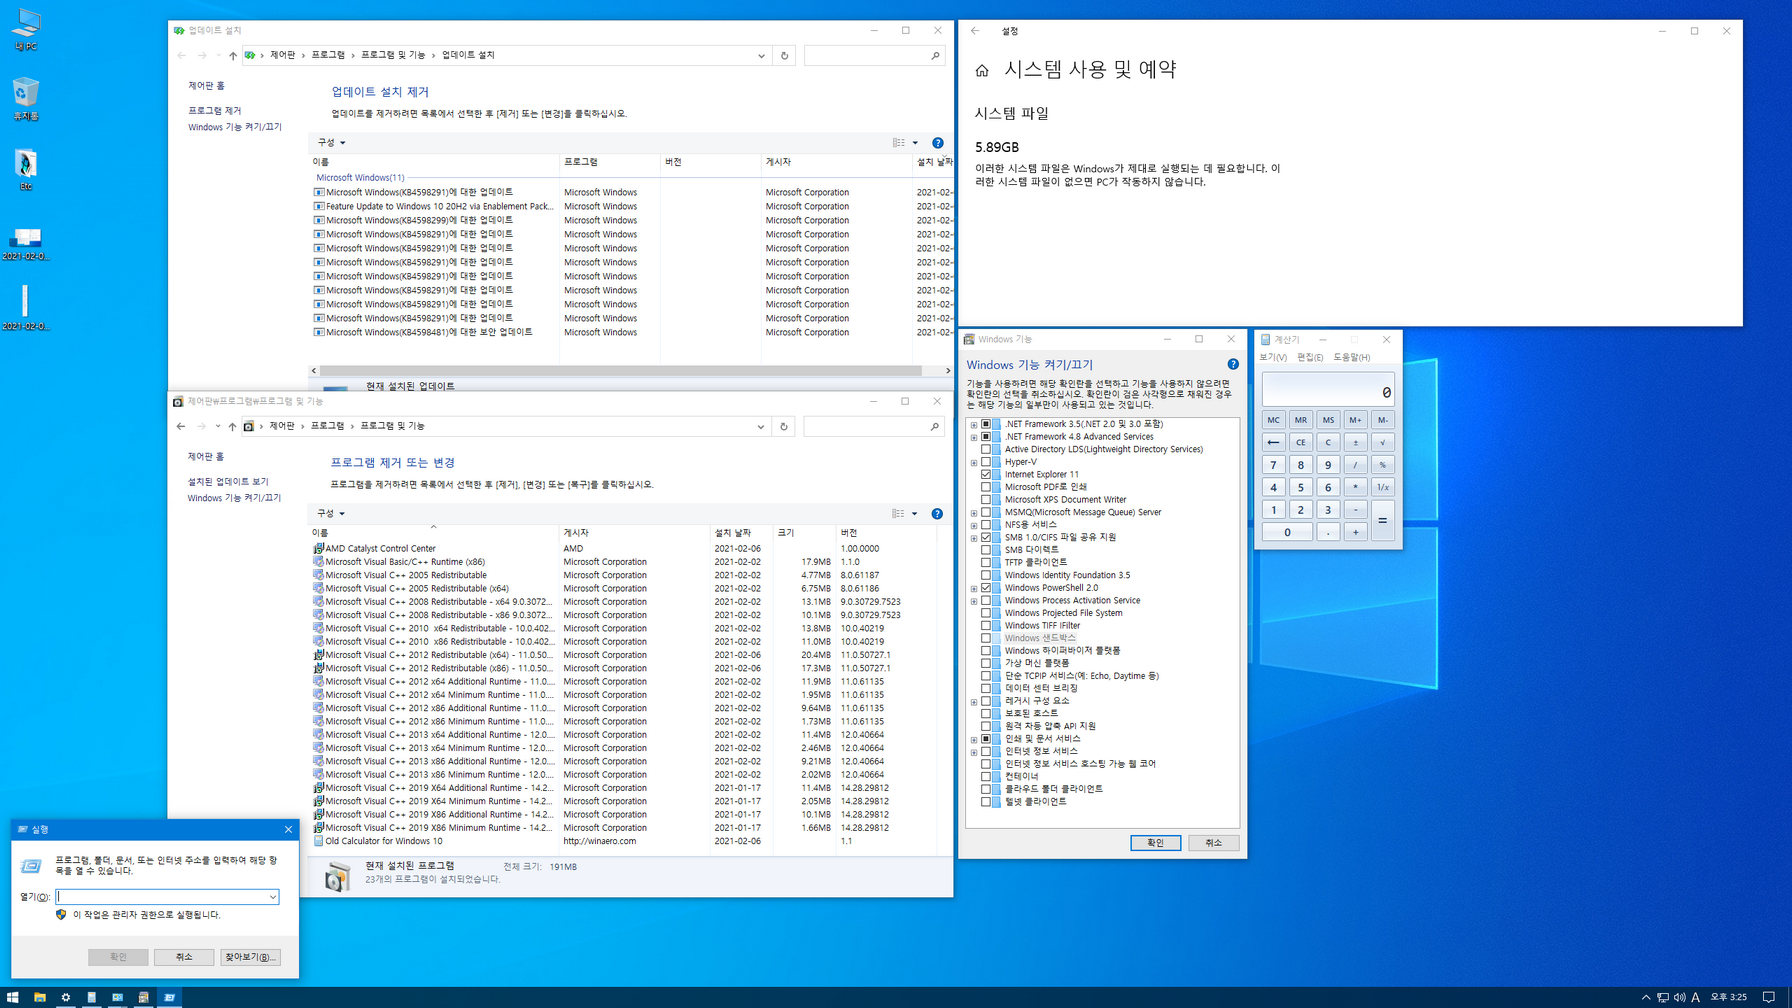
Task: Click 취소 in Run dialog
Action: pos(184,957)
